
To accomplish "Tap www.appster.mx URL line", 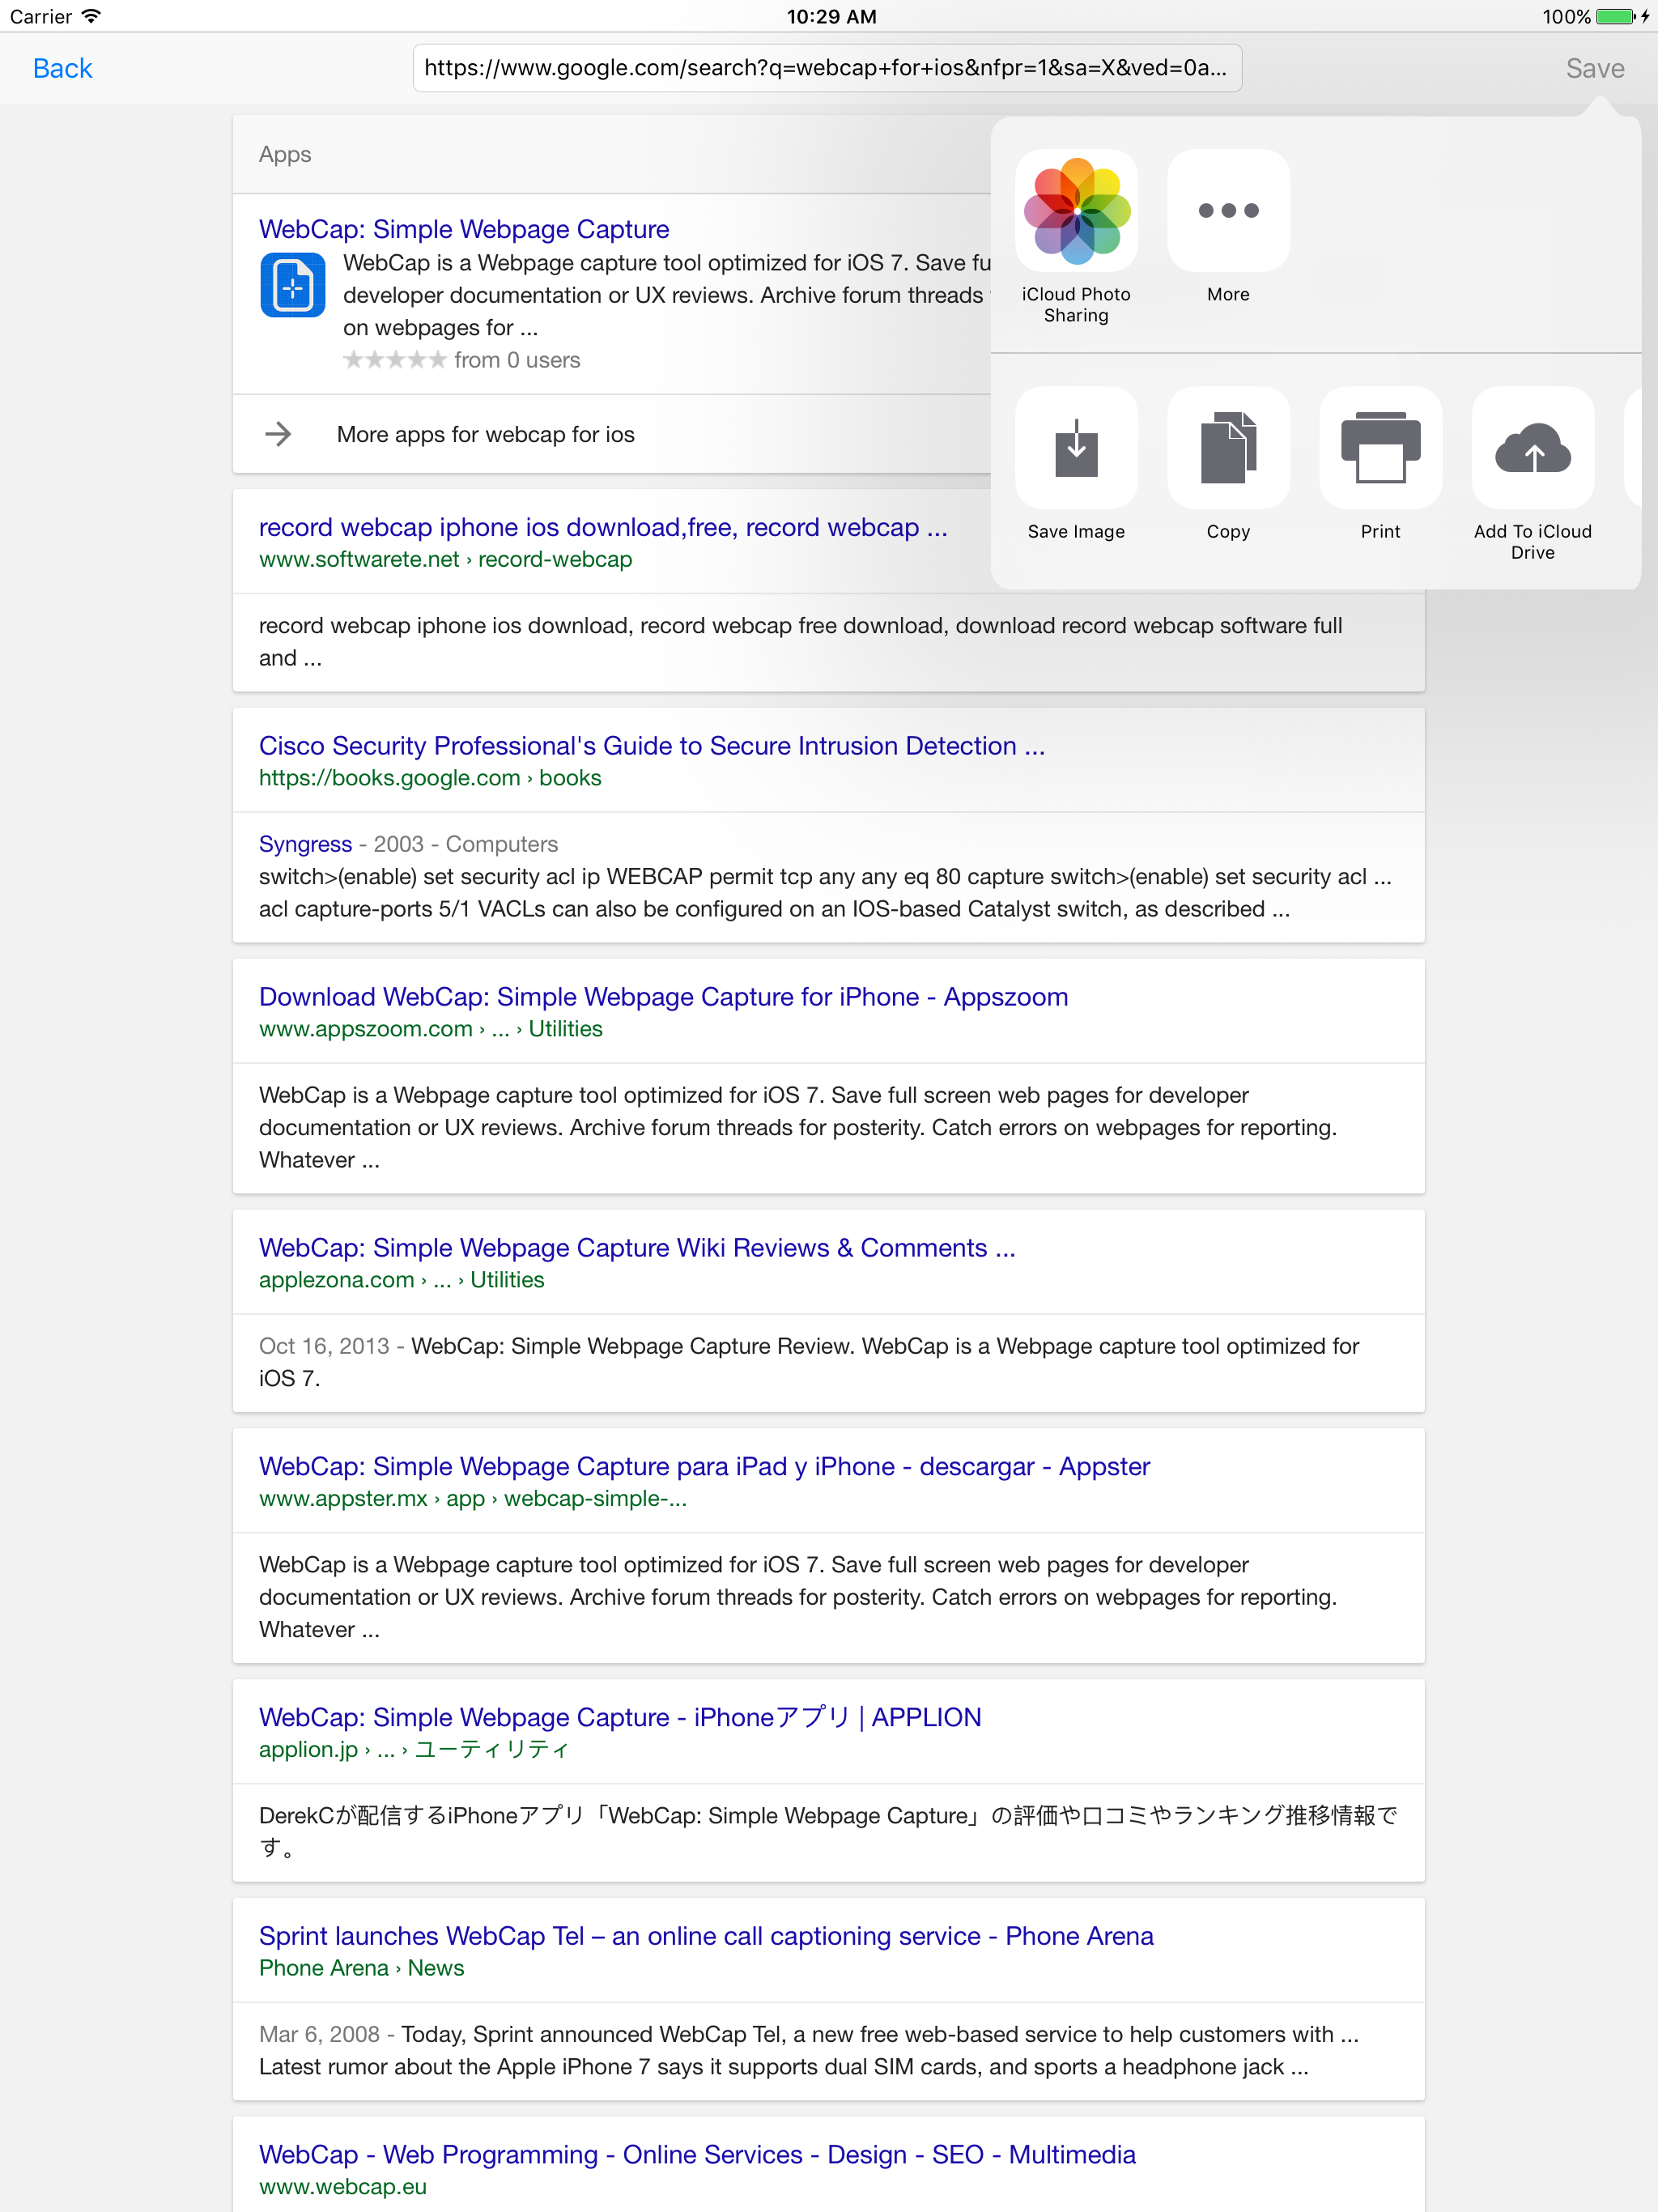I will [473, 1499].
